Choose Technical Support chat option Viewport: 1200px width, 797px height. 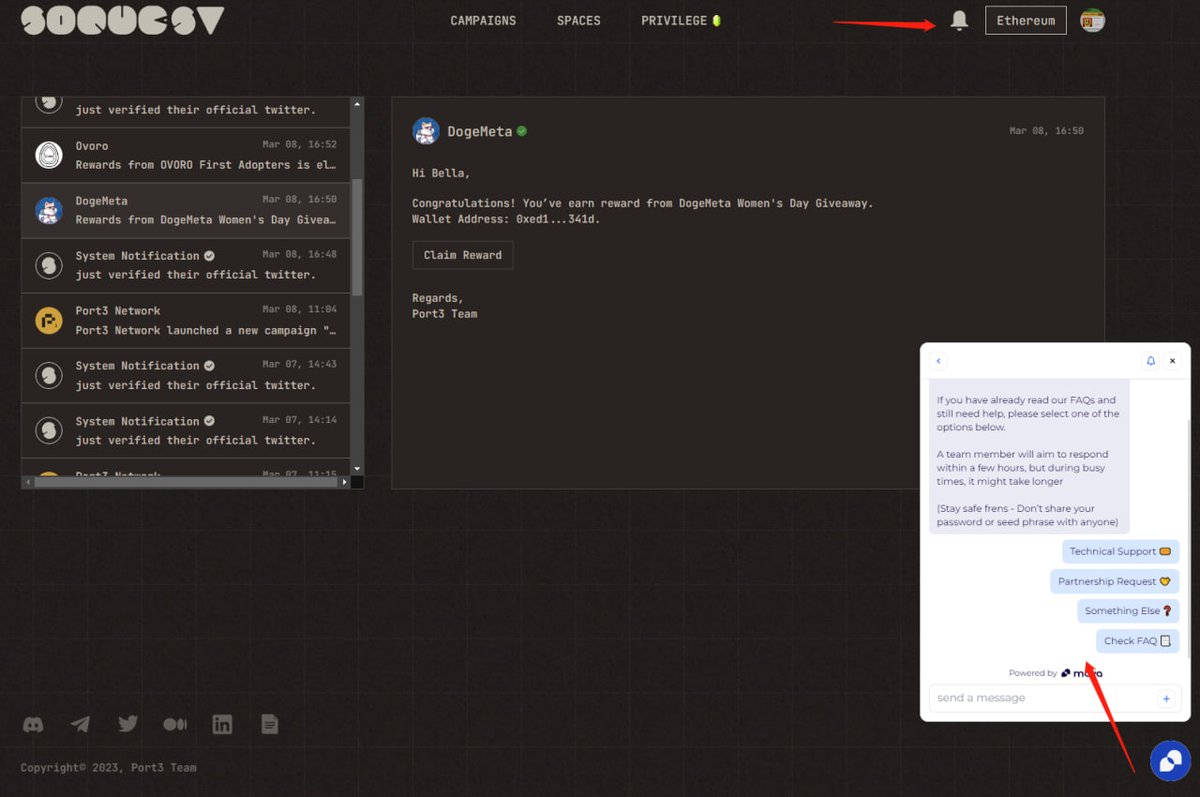tap(1120, 551)
